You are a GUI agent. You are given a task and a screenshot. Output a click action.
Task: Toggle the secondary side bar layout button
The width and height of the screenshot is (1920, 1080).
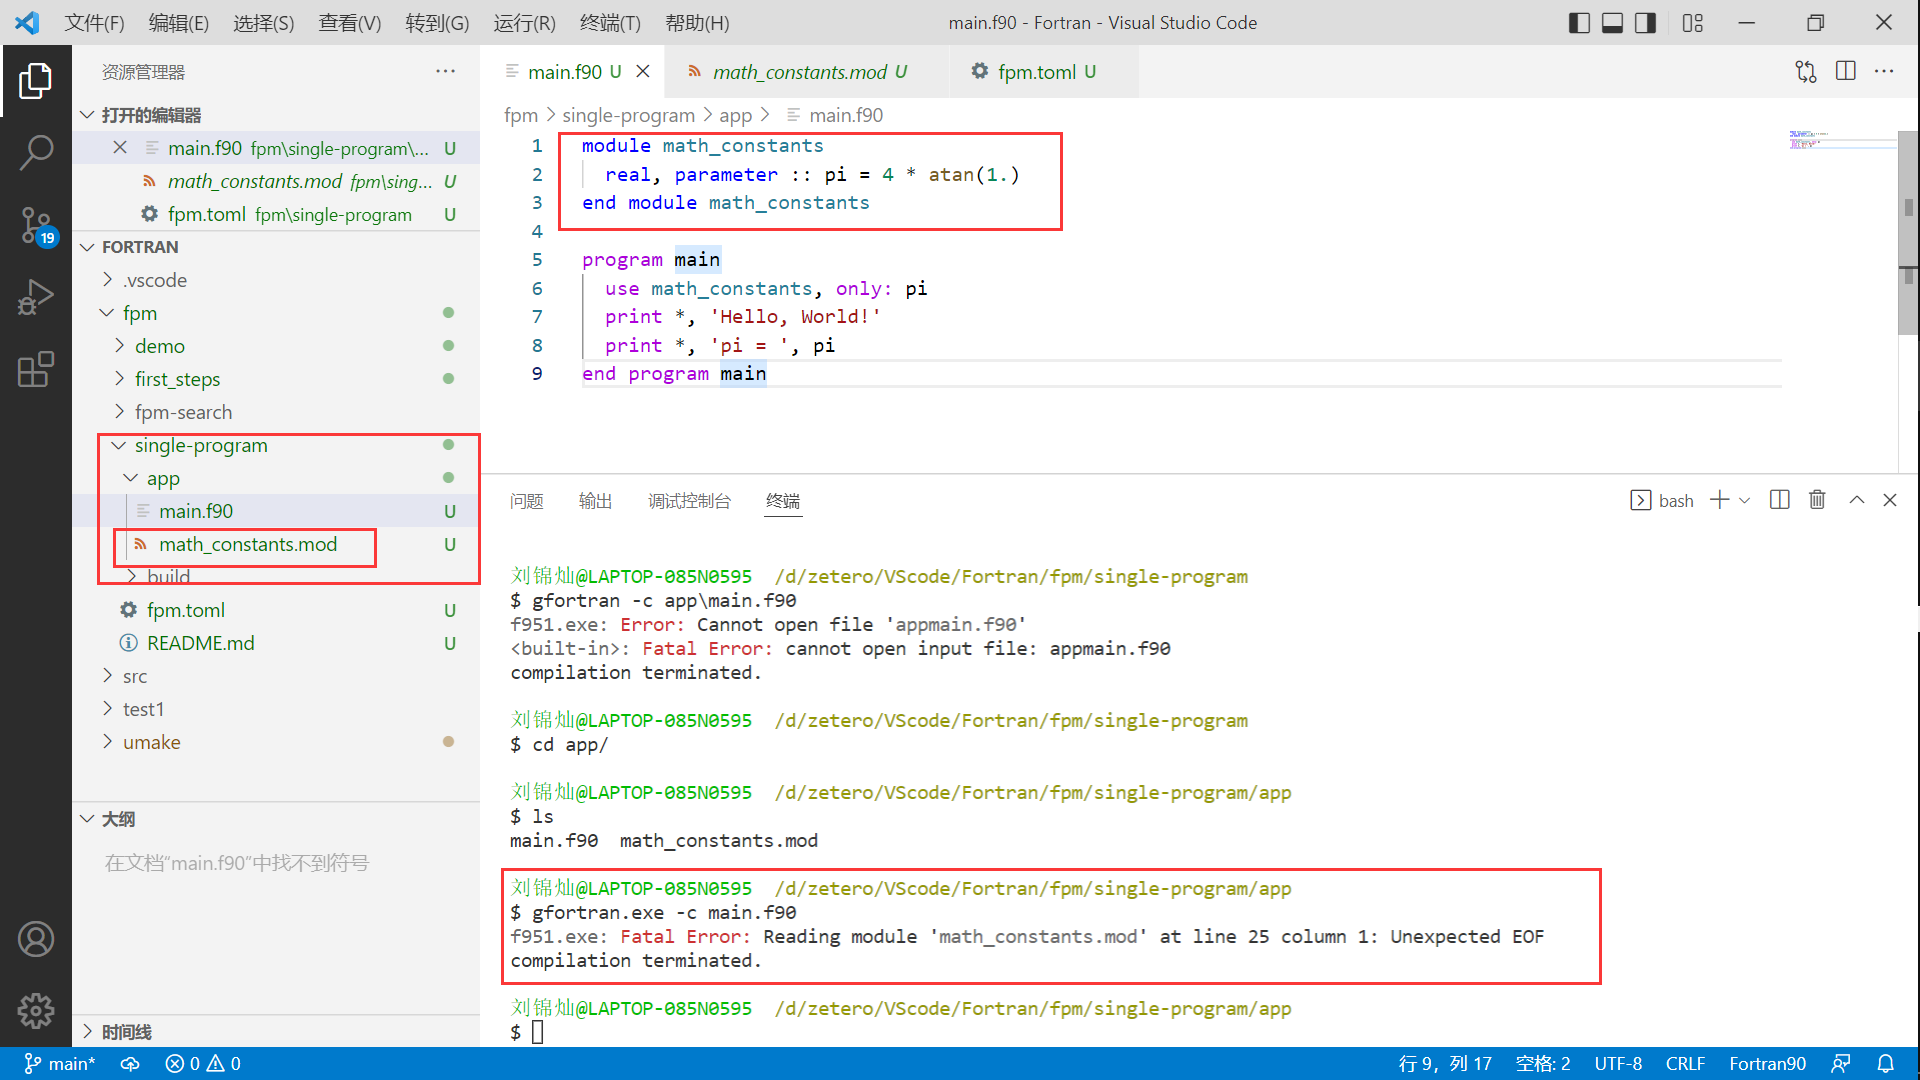tap(1645, 22)
